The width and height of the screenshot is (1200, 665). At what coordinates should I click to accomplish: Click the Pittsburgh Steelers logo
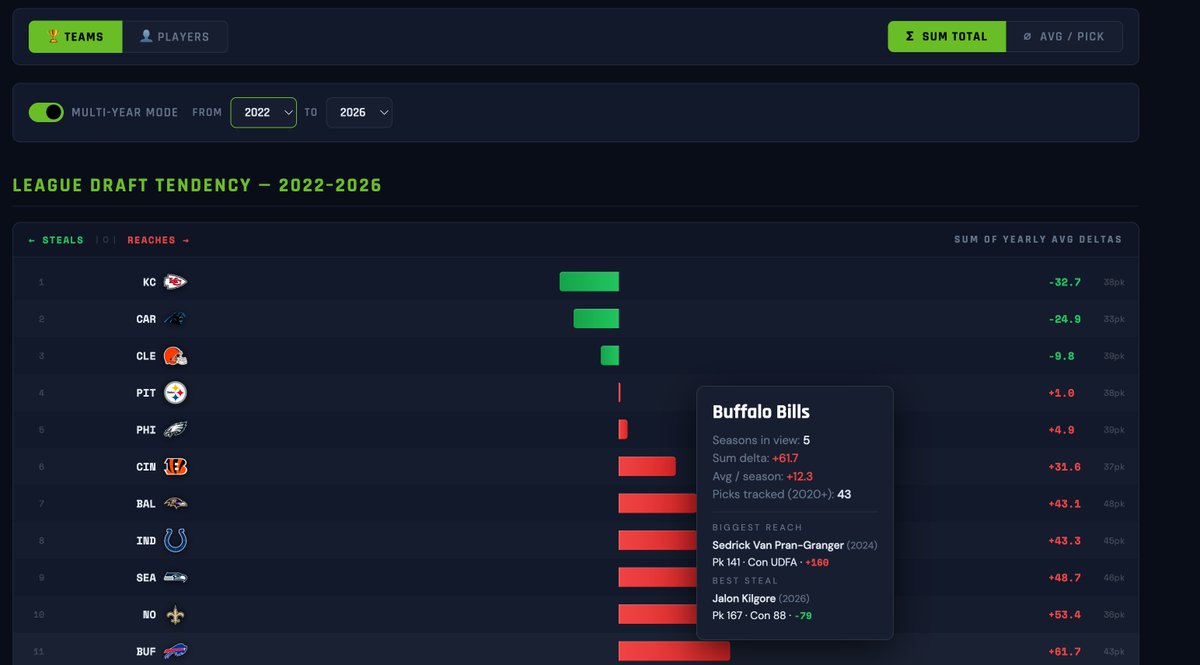(x=175, y=393)
